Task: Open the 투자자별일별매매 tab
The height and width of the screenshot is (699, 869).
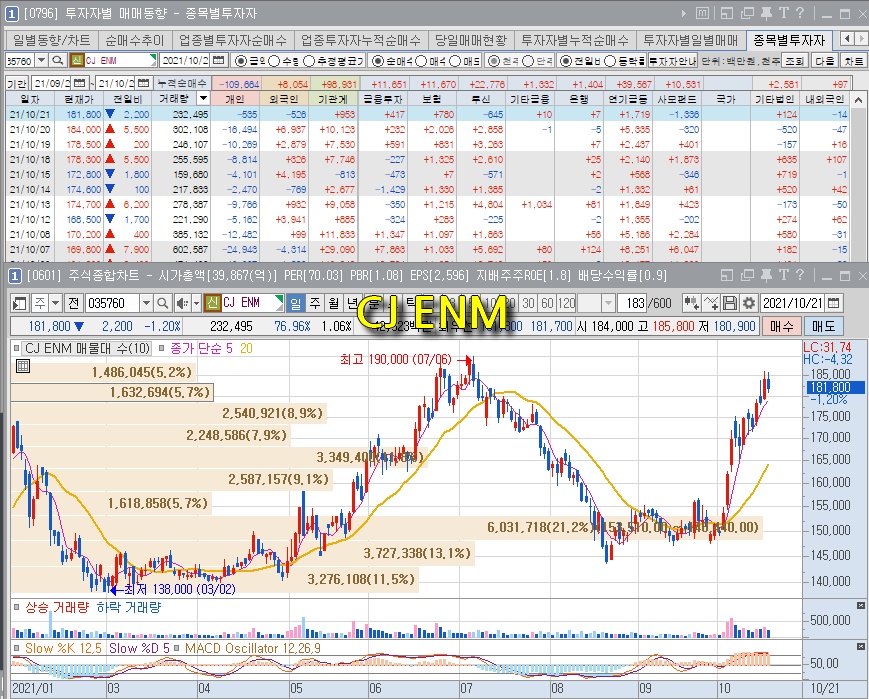Action: click(691, 40)
